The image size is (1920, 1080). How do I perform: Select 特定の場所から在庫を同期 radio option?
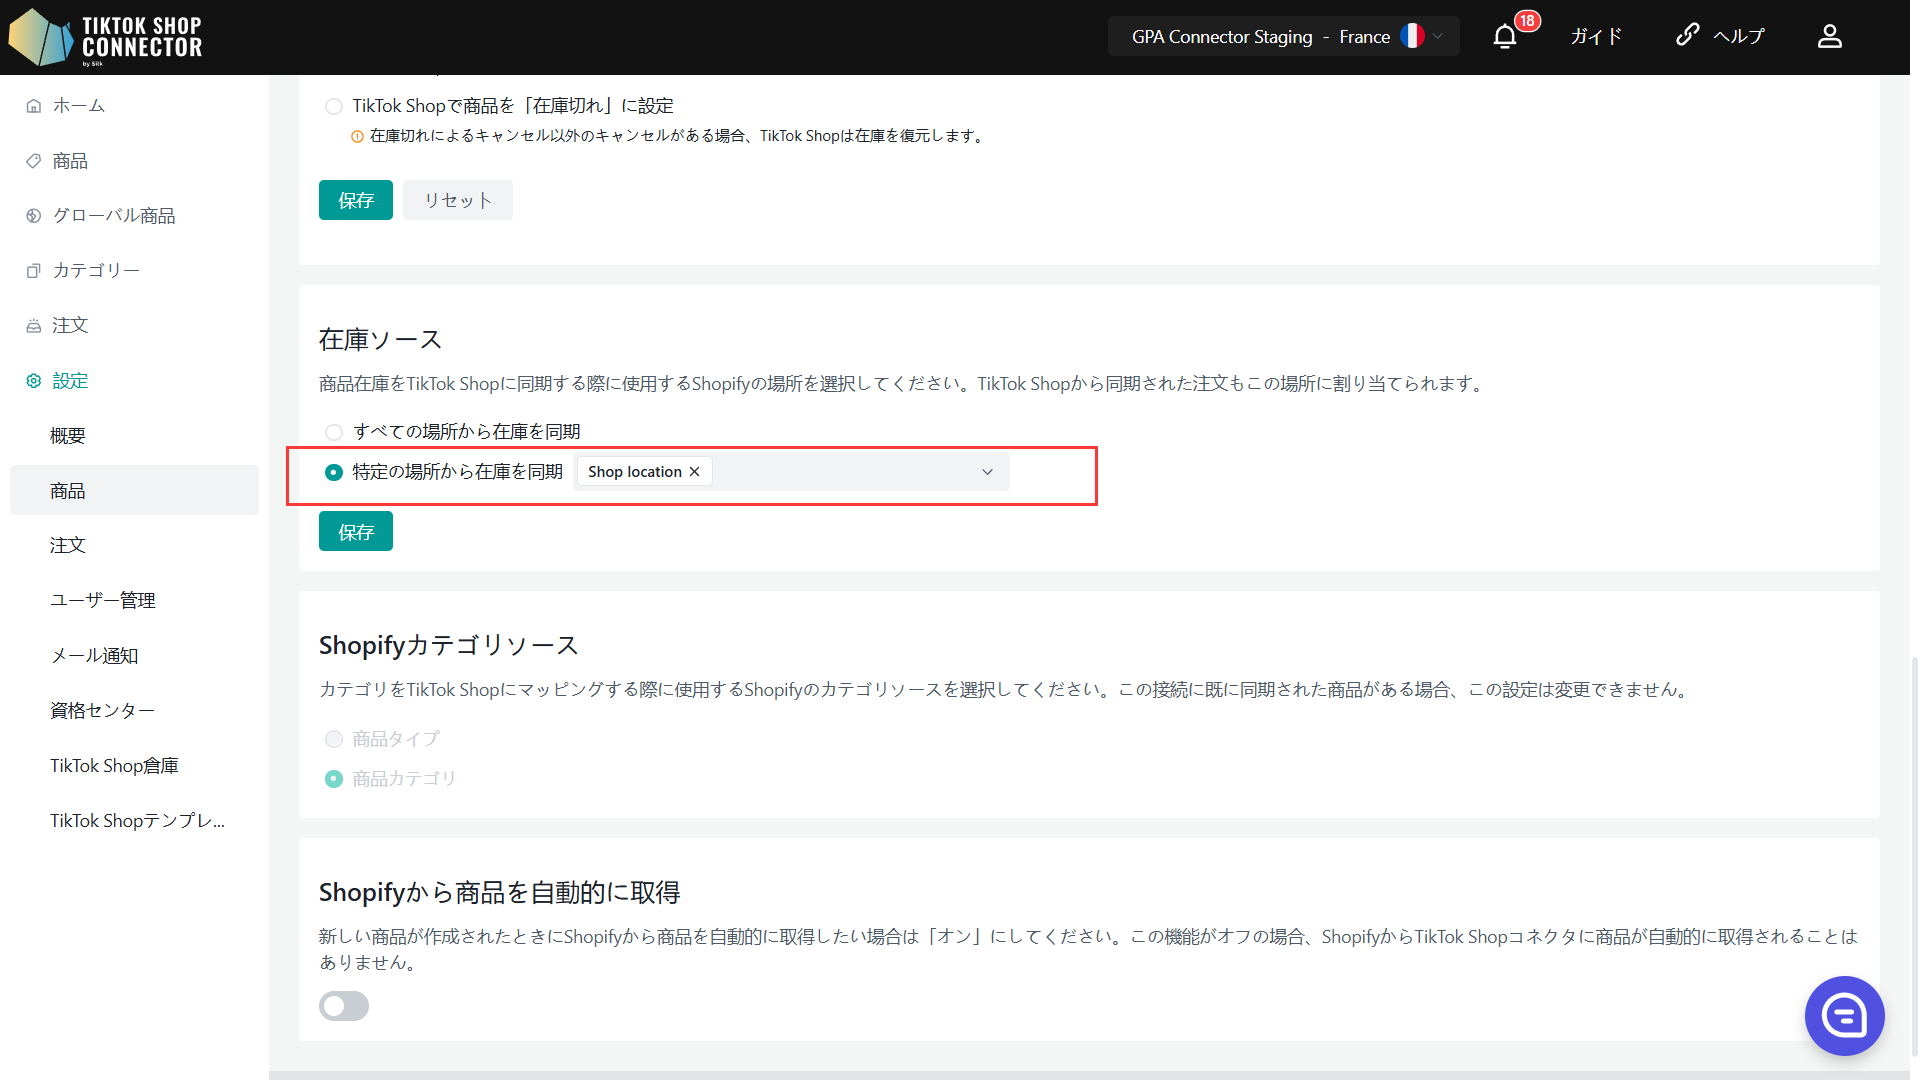334,472
